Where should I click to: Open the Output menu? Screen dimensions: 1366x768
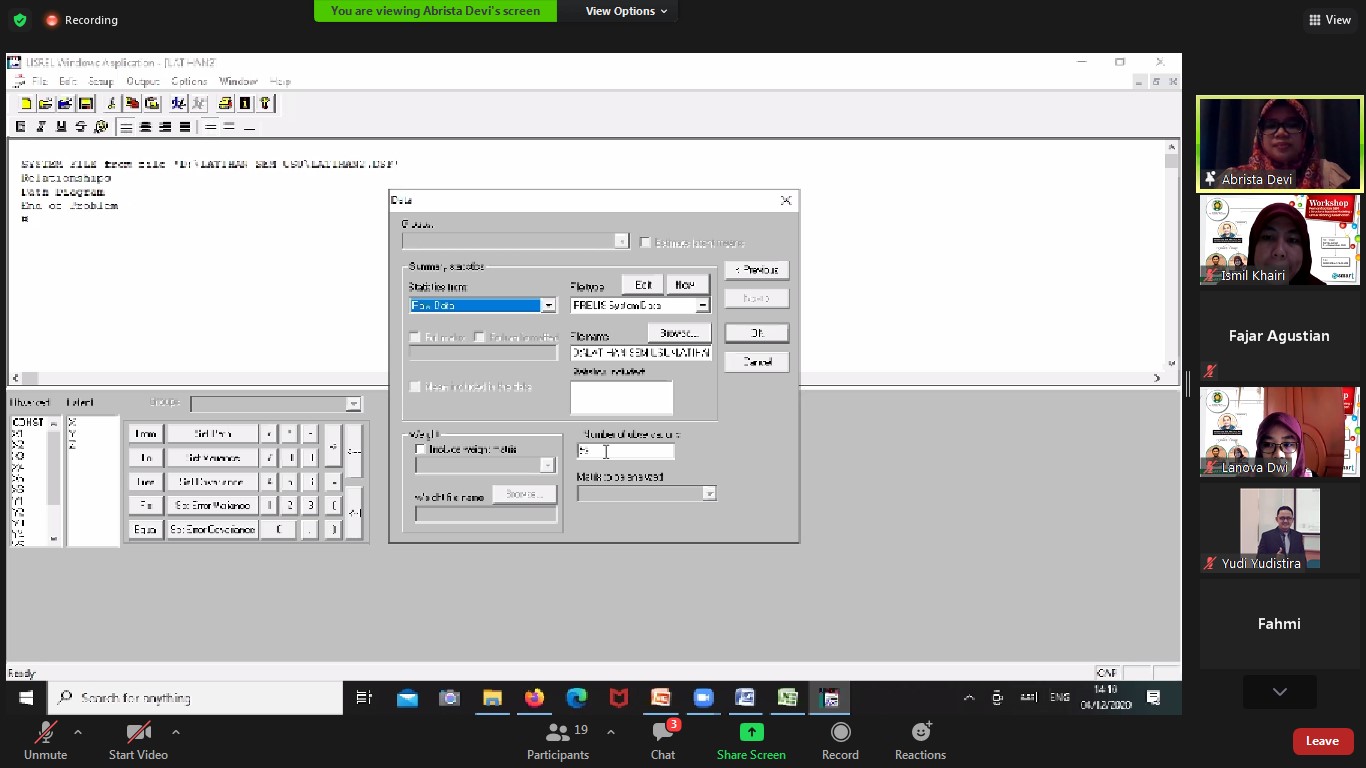(143, 81)
